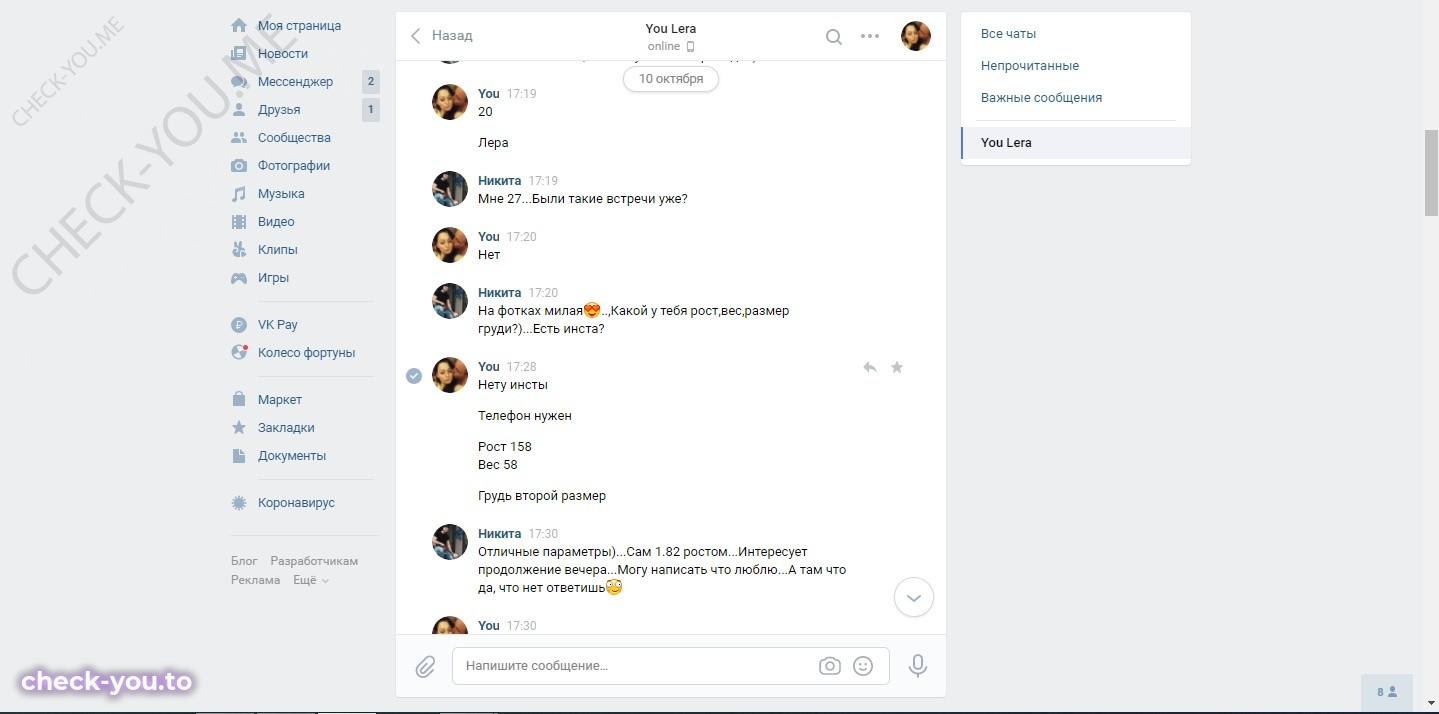Click message text Нету инсты
This screenshot has width=1439, height=714.
(x=513, y=385)
